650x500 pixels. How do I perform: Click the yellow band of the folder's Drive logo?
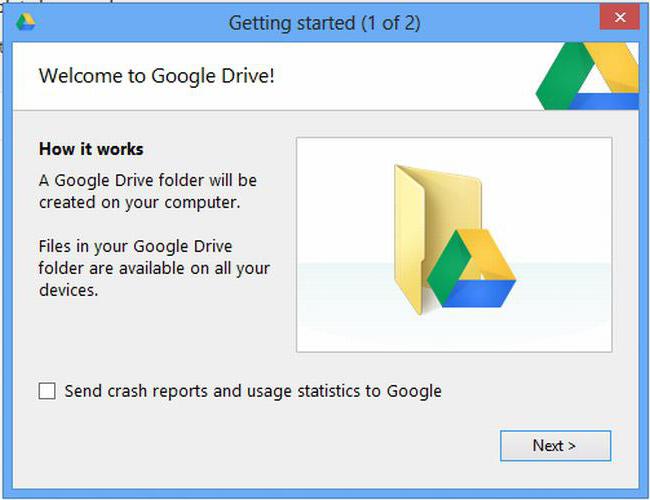(x=489, y=253)
